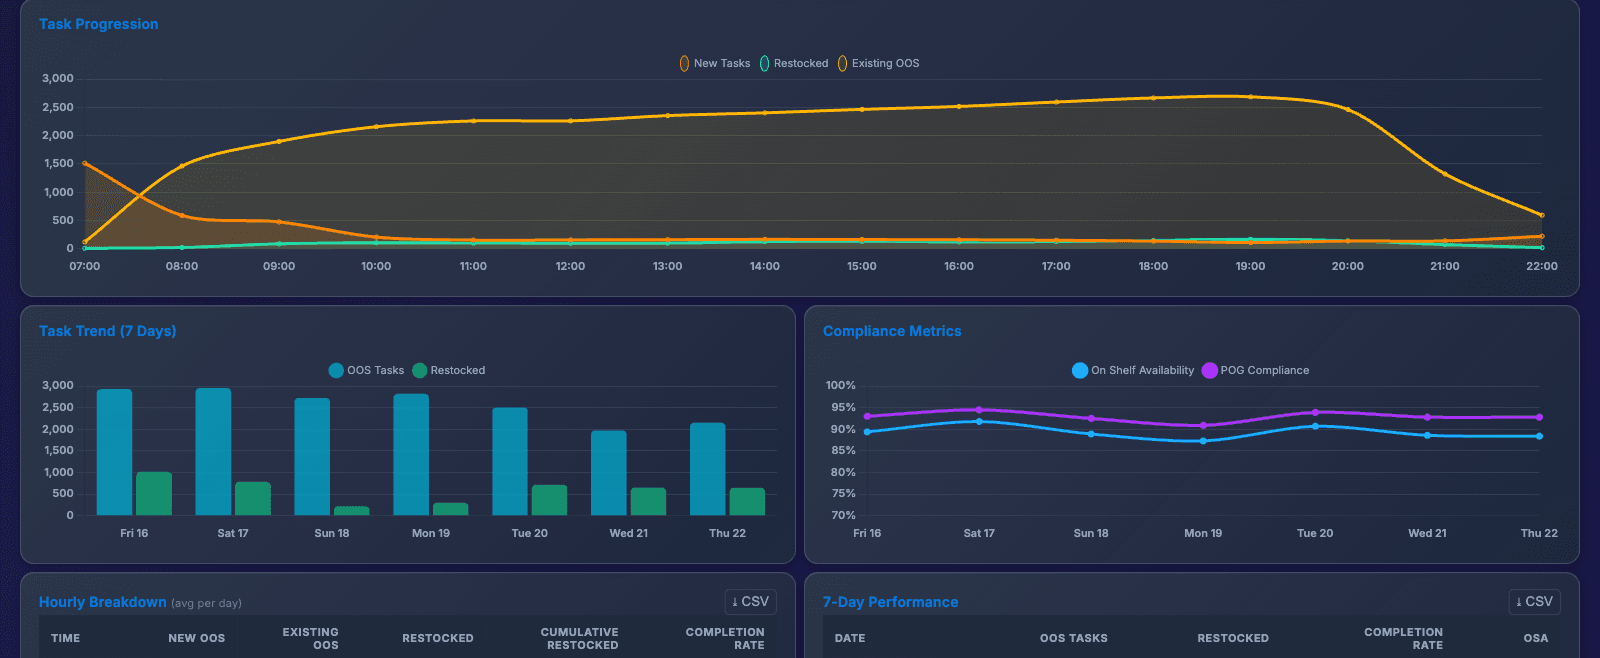The width and height of the screenshot is (1600, 658).
Task: Download Hourly Breakdown as CSV
Action: pos(750,601)
